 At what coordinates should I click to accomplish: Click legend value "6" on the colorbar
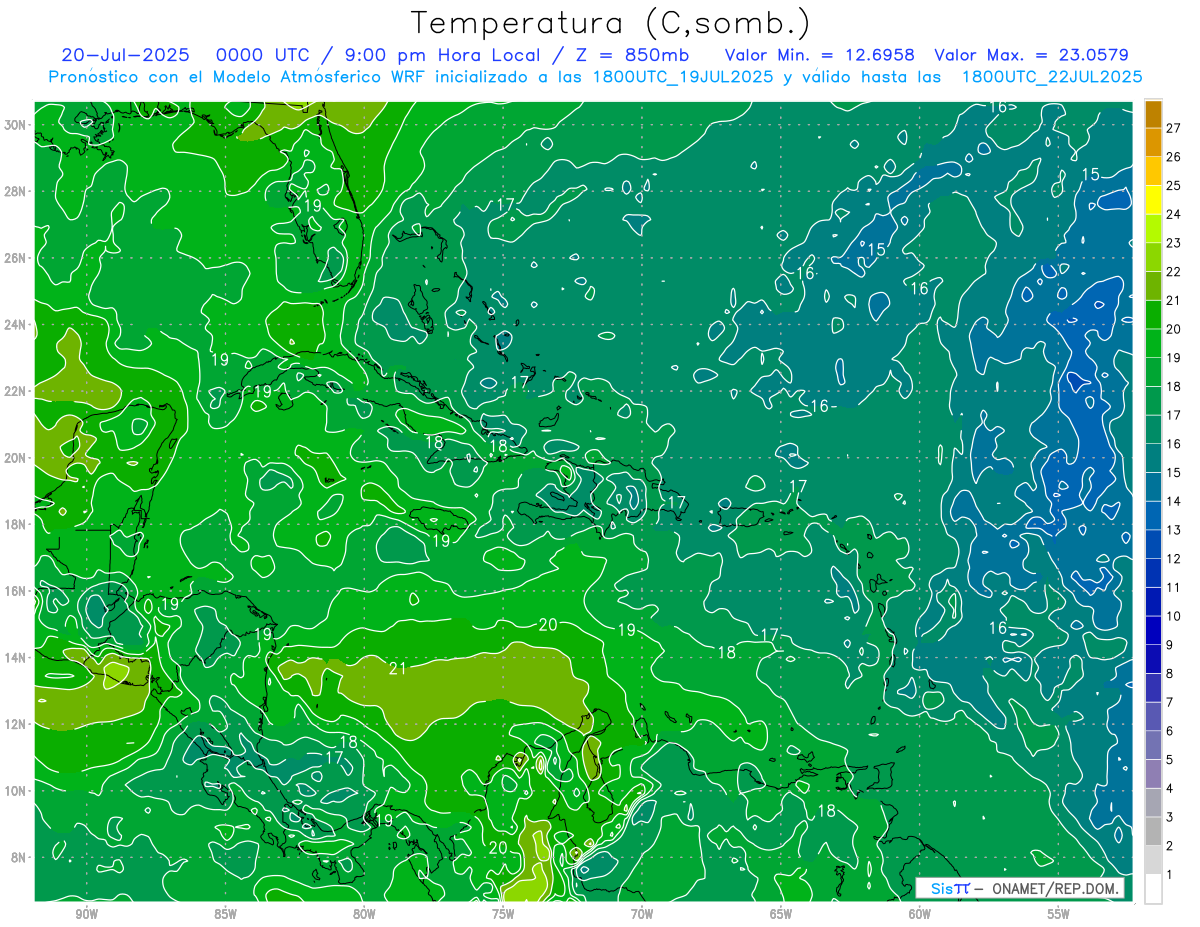coord(1170,731)
